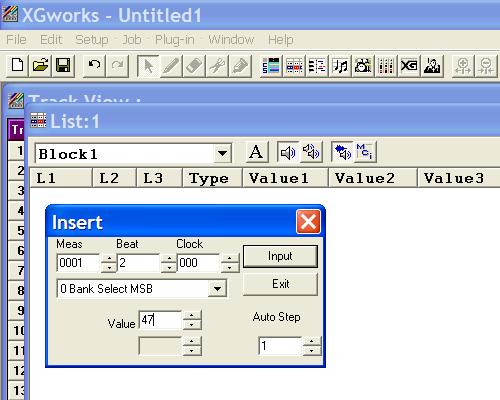Open the Plug-in menu
This screenshot has height=400, width=500.
pyautogui.click(x=175, y=40)
